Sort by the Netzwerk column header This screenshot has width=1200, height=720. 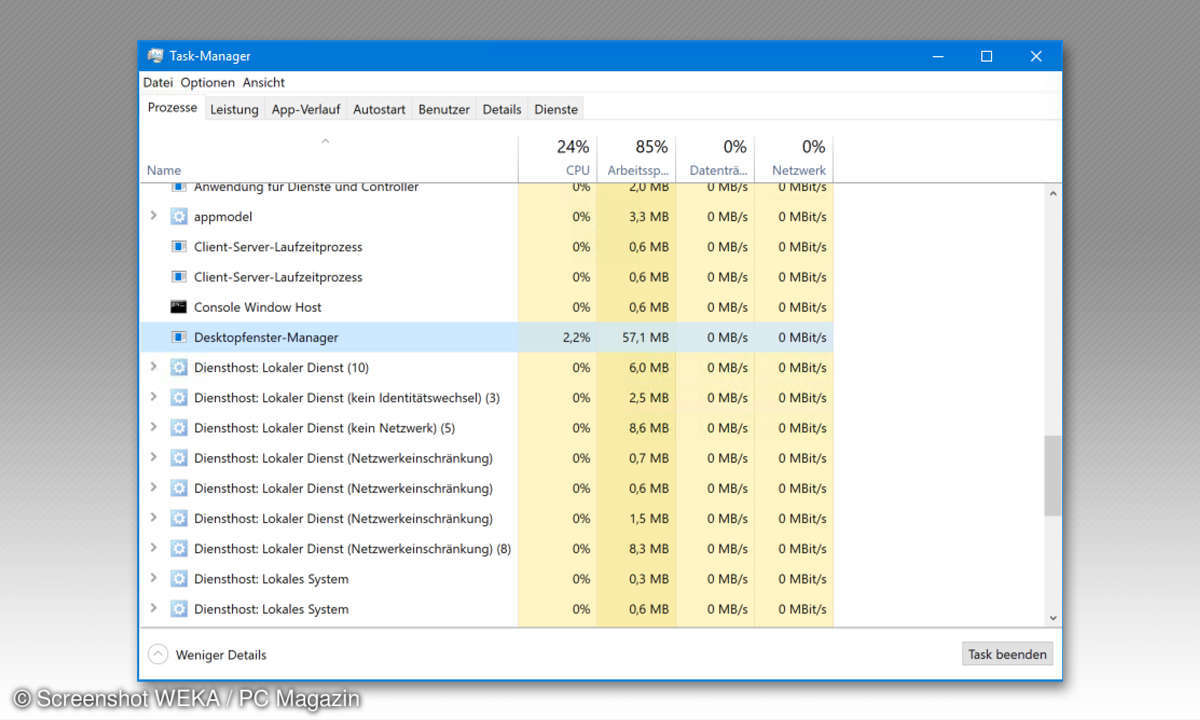[x=794, y=159]
